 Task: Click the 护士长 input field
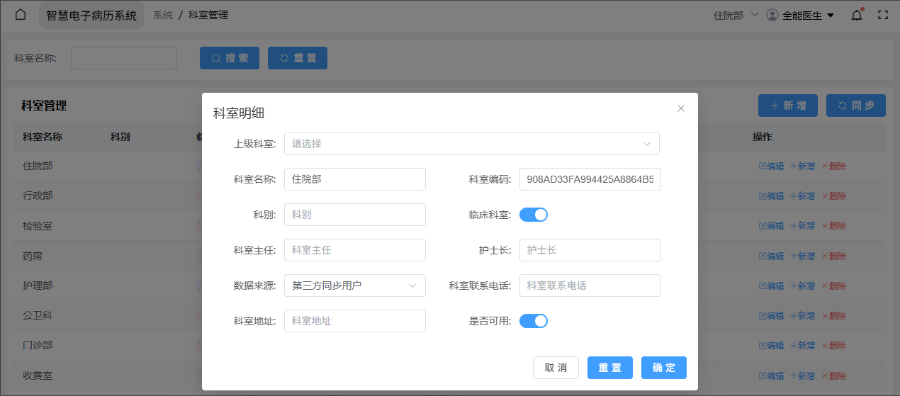590,250
